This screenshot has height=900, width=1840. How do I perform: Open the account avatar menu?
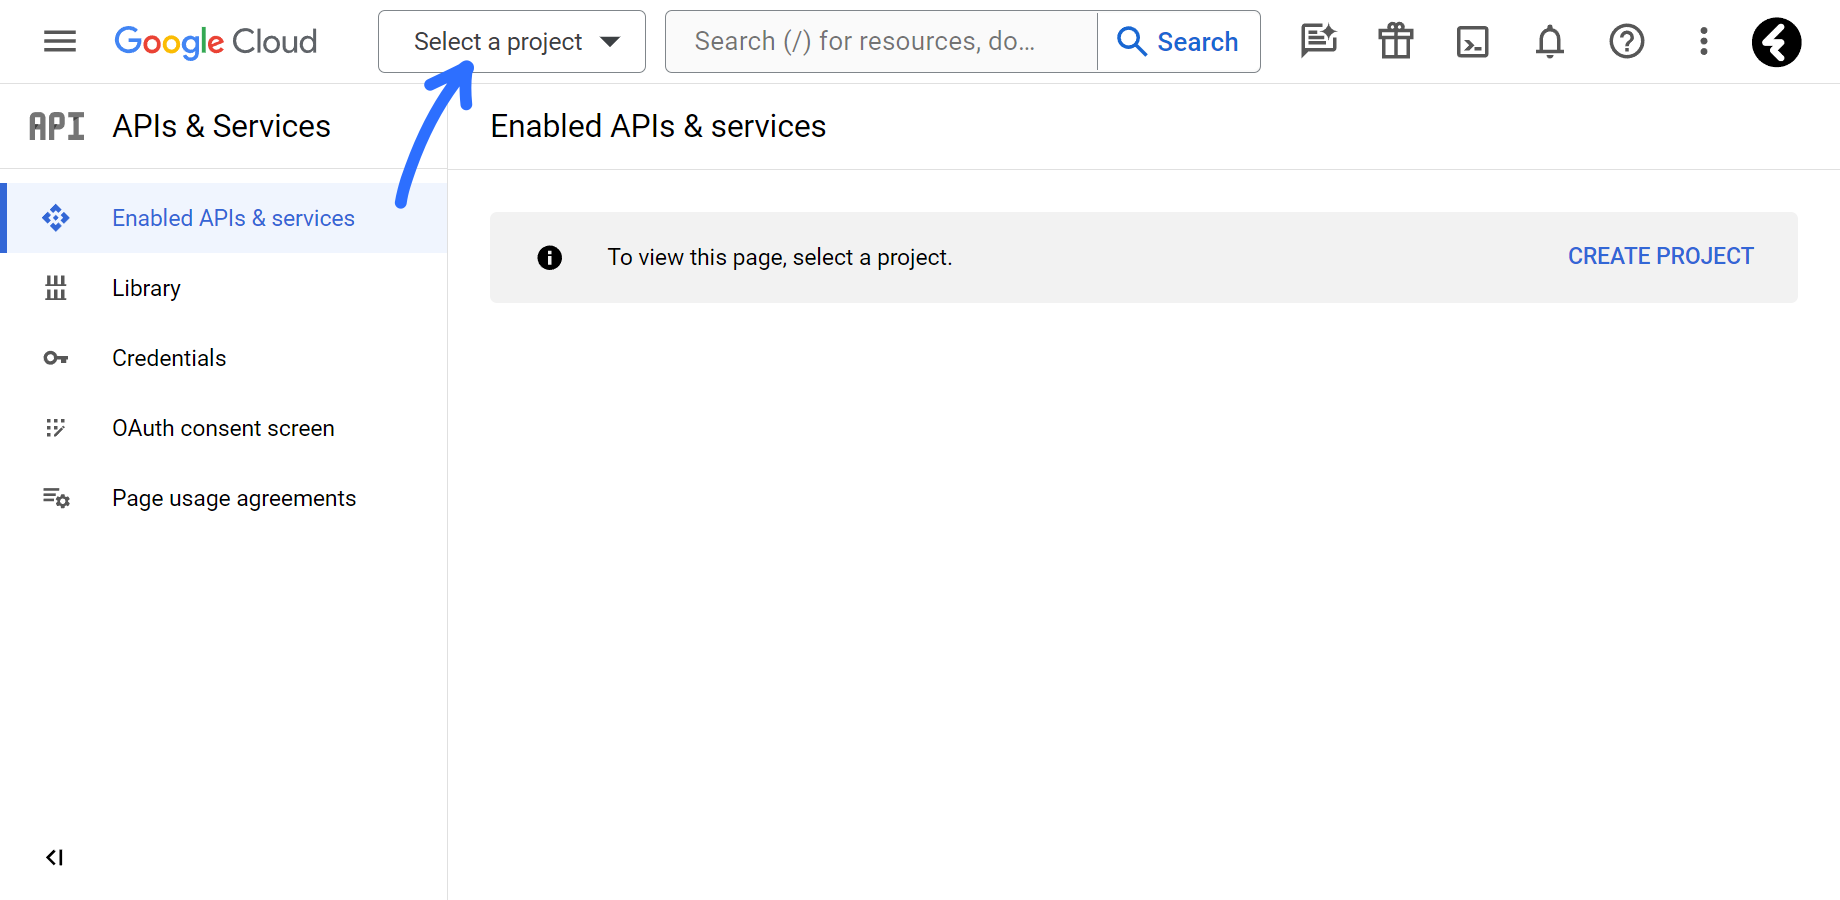click(x=1776, y=42)
